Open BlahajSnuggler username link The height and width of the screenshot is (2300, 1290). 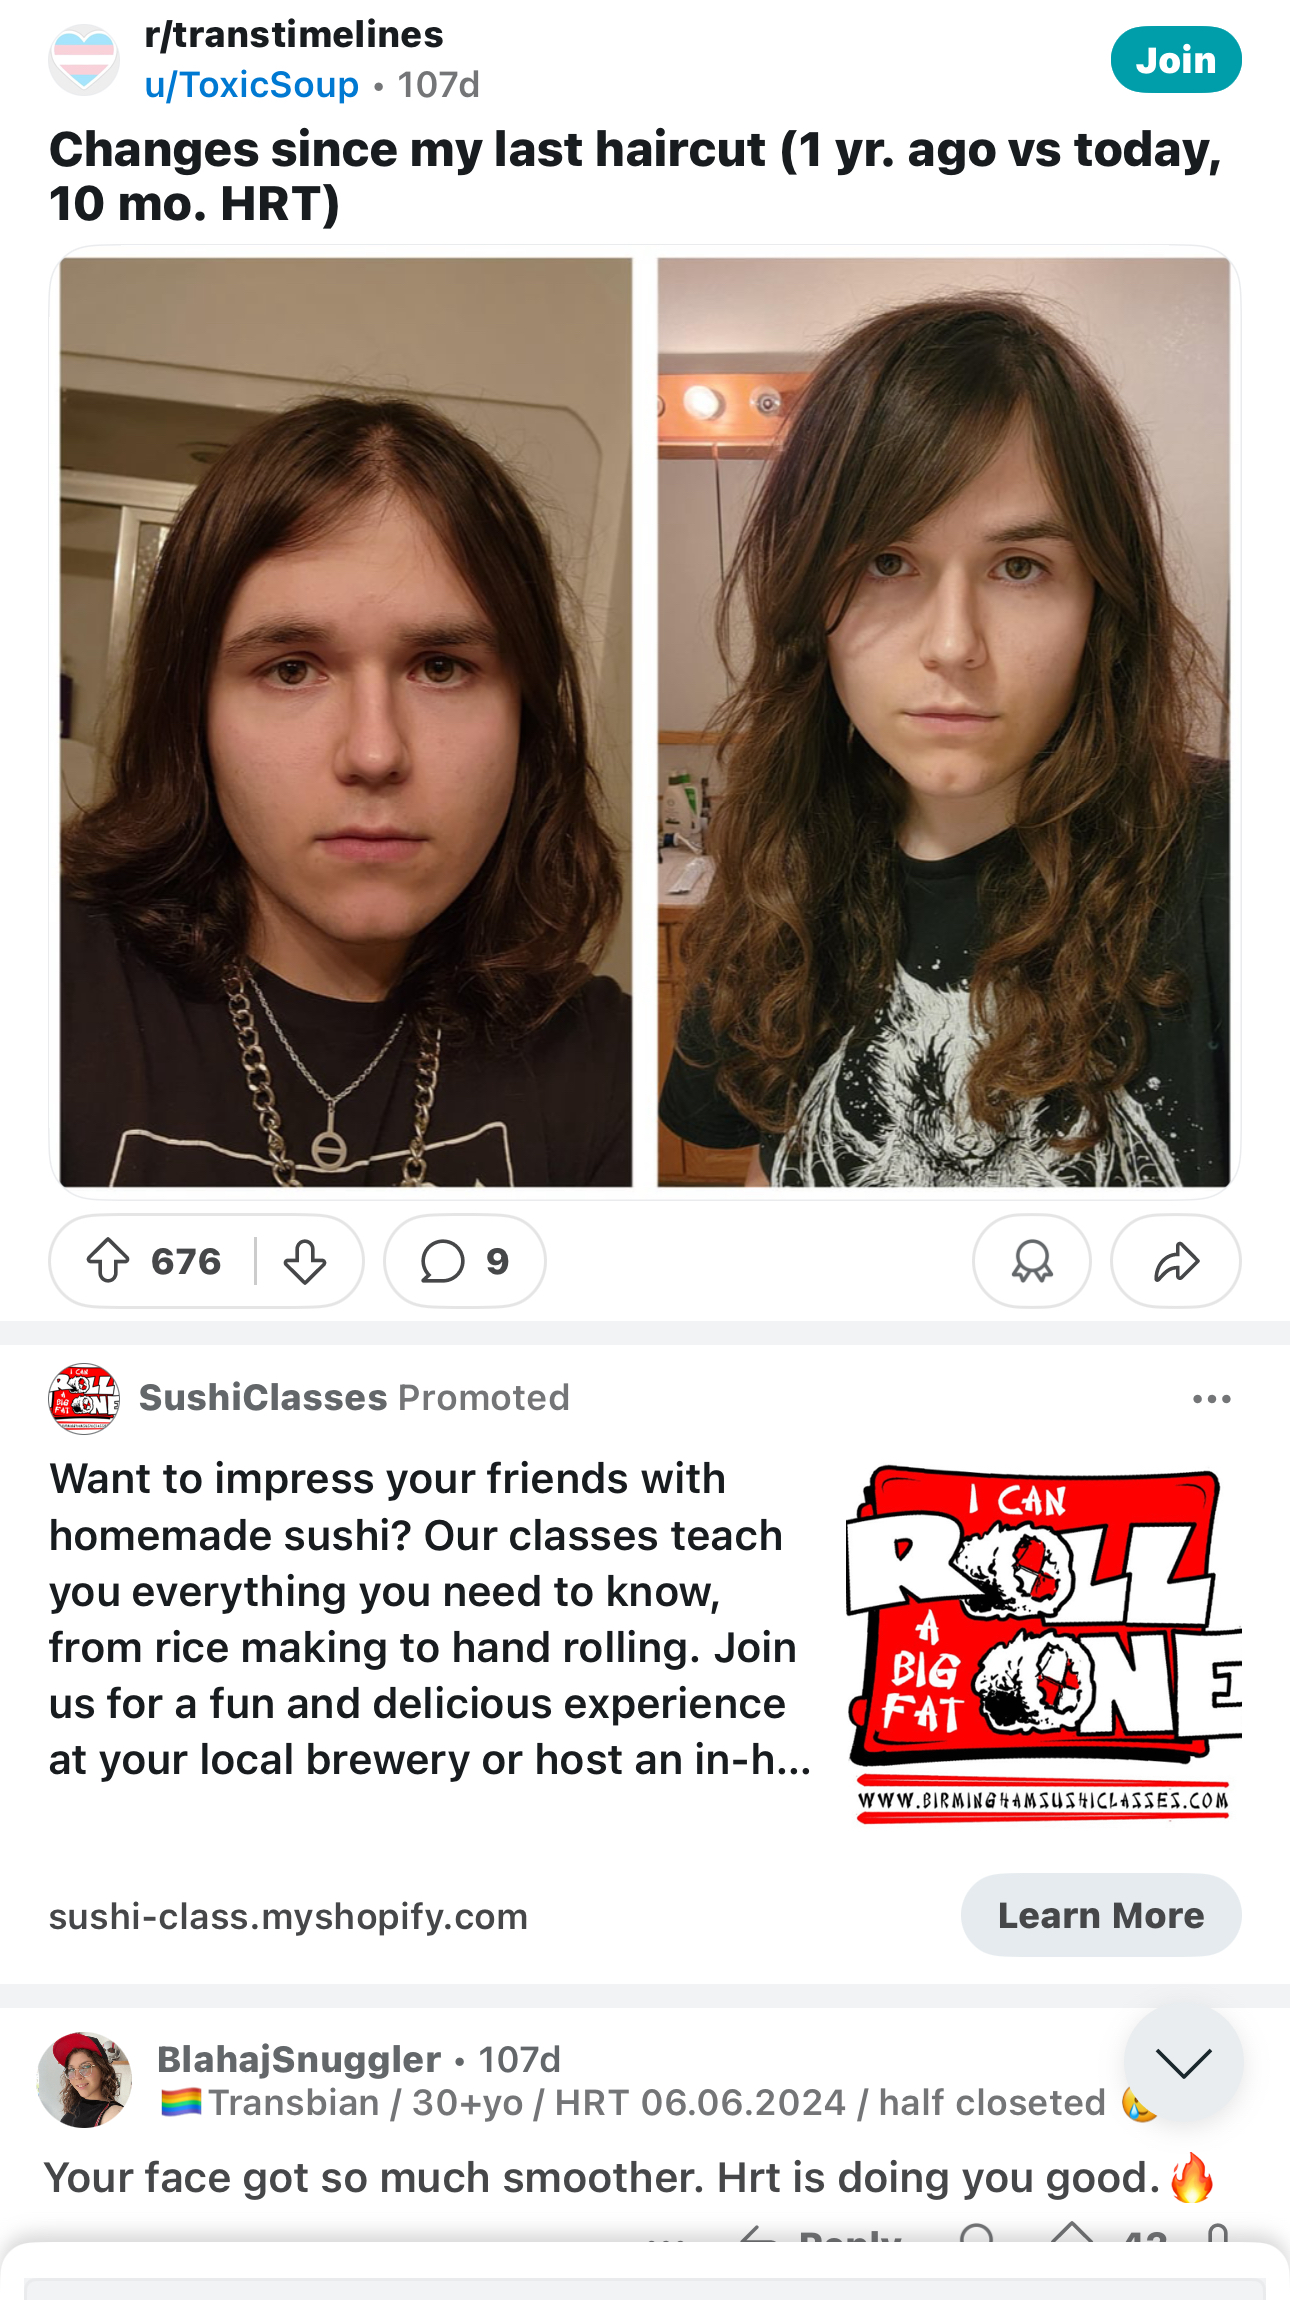pyautogui.click(x=299, y=2059)
